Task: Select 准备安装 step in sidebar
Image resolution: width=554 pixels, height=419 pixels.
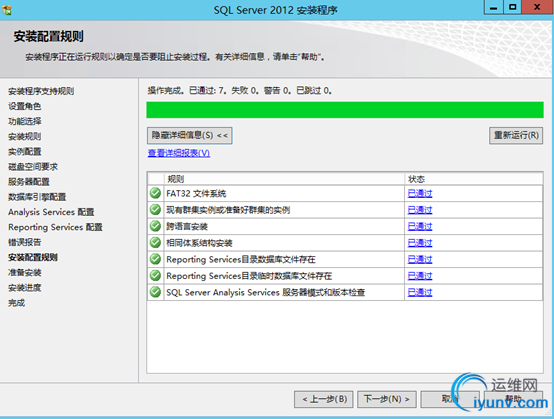Action: tap(25, 272)
